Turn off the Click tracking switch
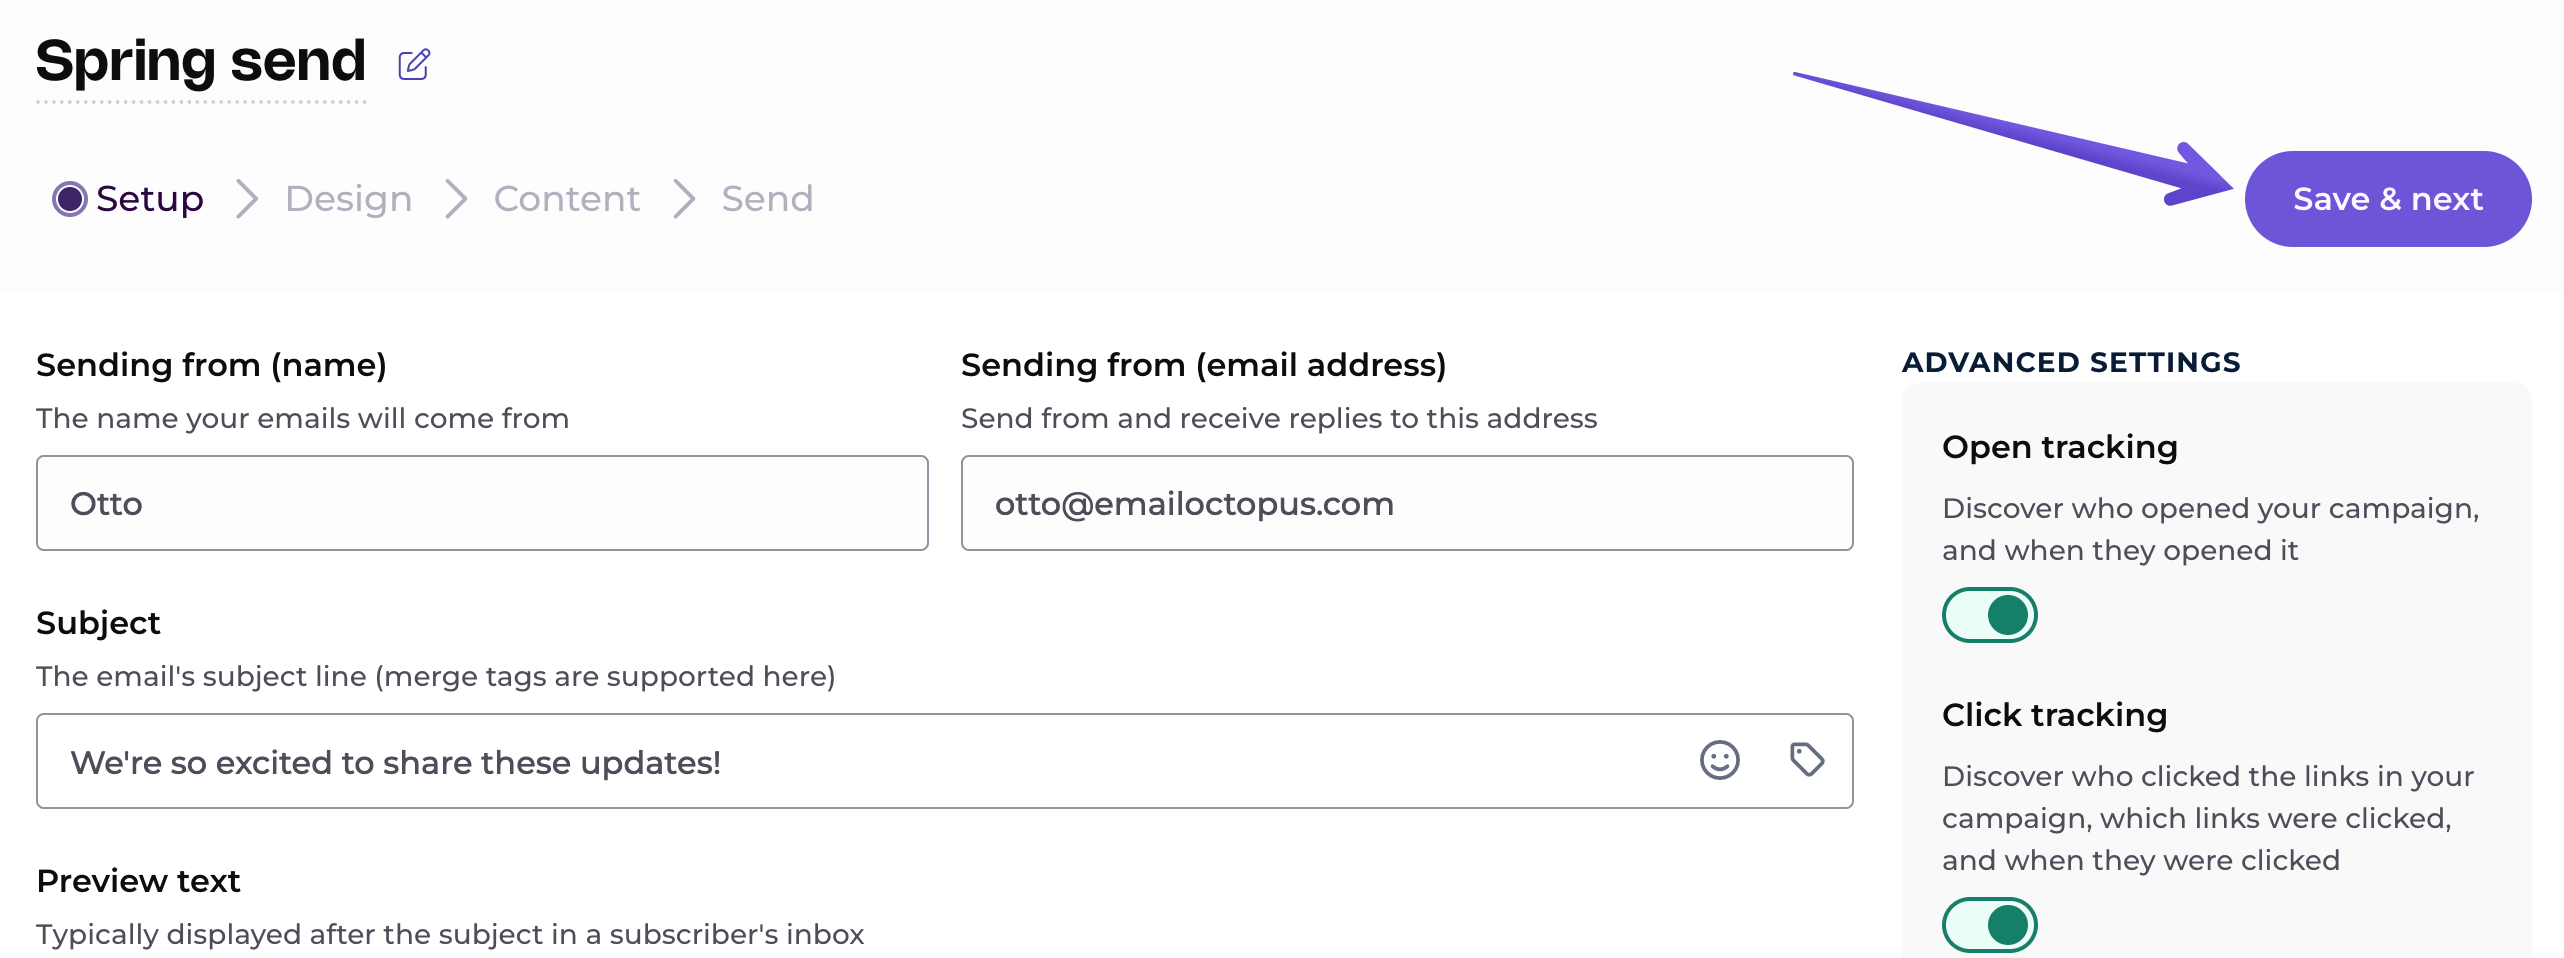Viewport: 2564px width, 958px height. pos(1989,925)
